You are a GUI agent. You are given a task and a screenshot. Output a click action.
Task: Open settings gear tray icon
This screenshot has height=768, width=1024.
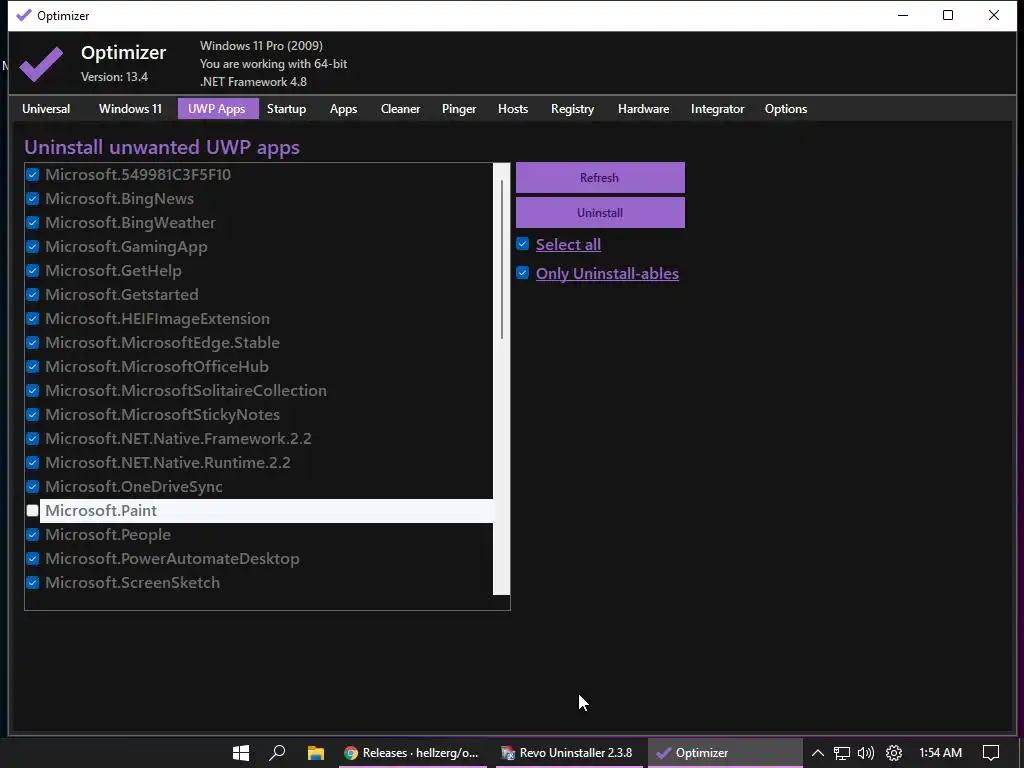[x=893, y=753]
